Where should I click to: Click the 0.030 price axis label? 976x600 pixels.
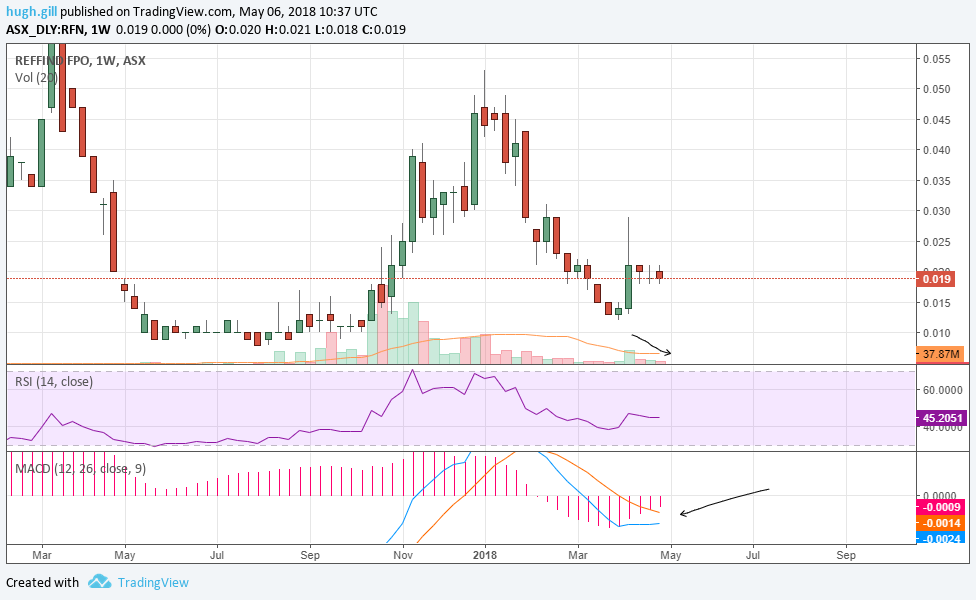point(937,211)
